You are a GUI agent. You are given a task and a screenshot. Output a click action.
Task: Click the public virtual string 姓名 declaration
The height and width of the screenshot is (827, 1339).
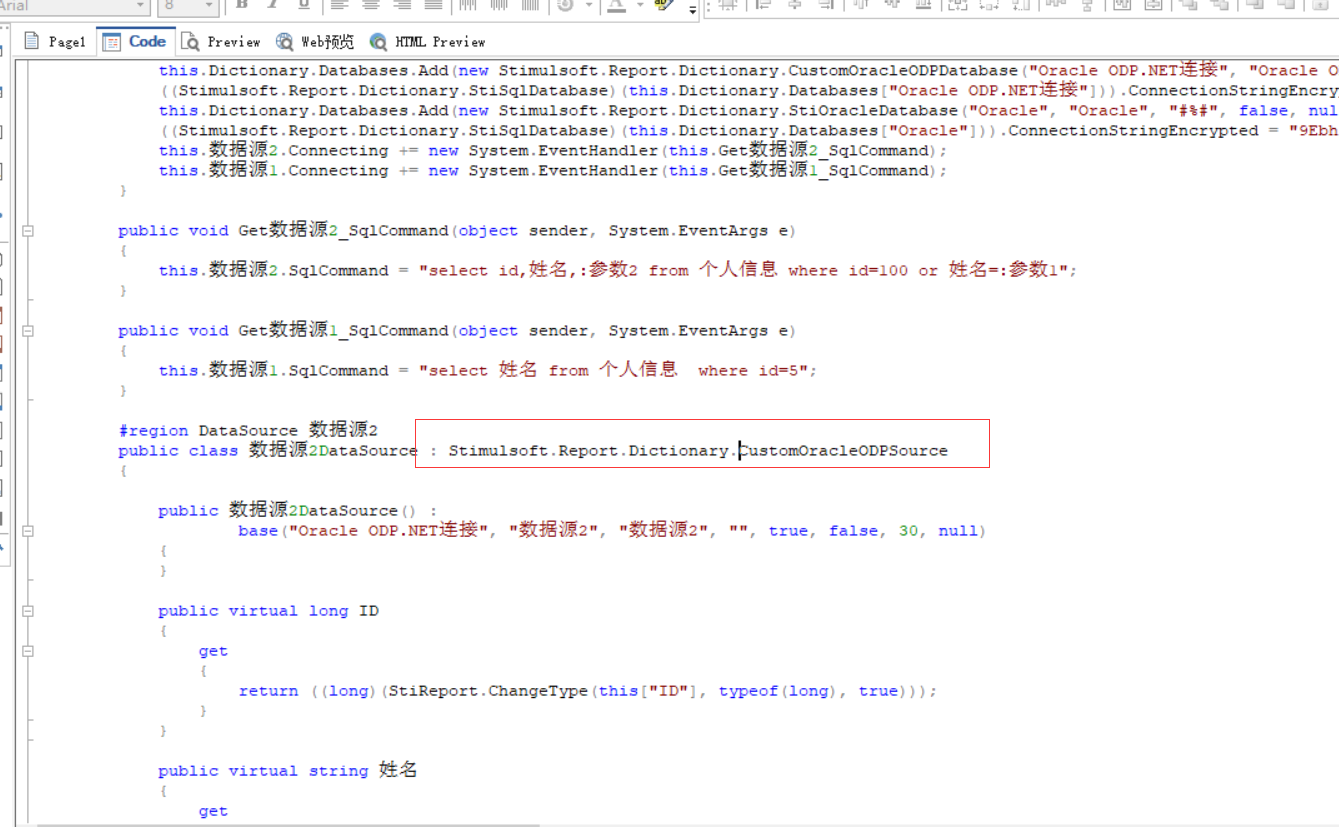tap(288, 771)
